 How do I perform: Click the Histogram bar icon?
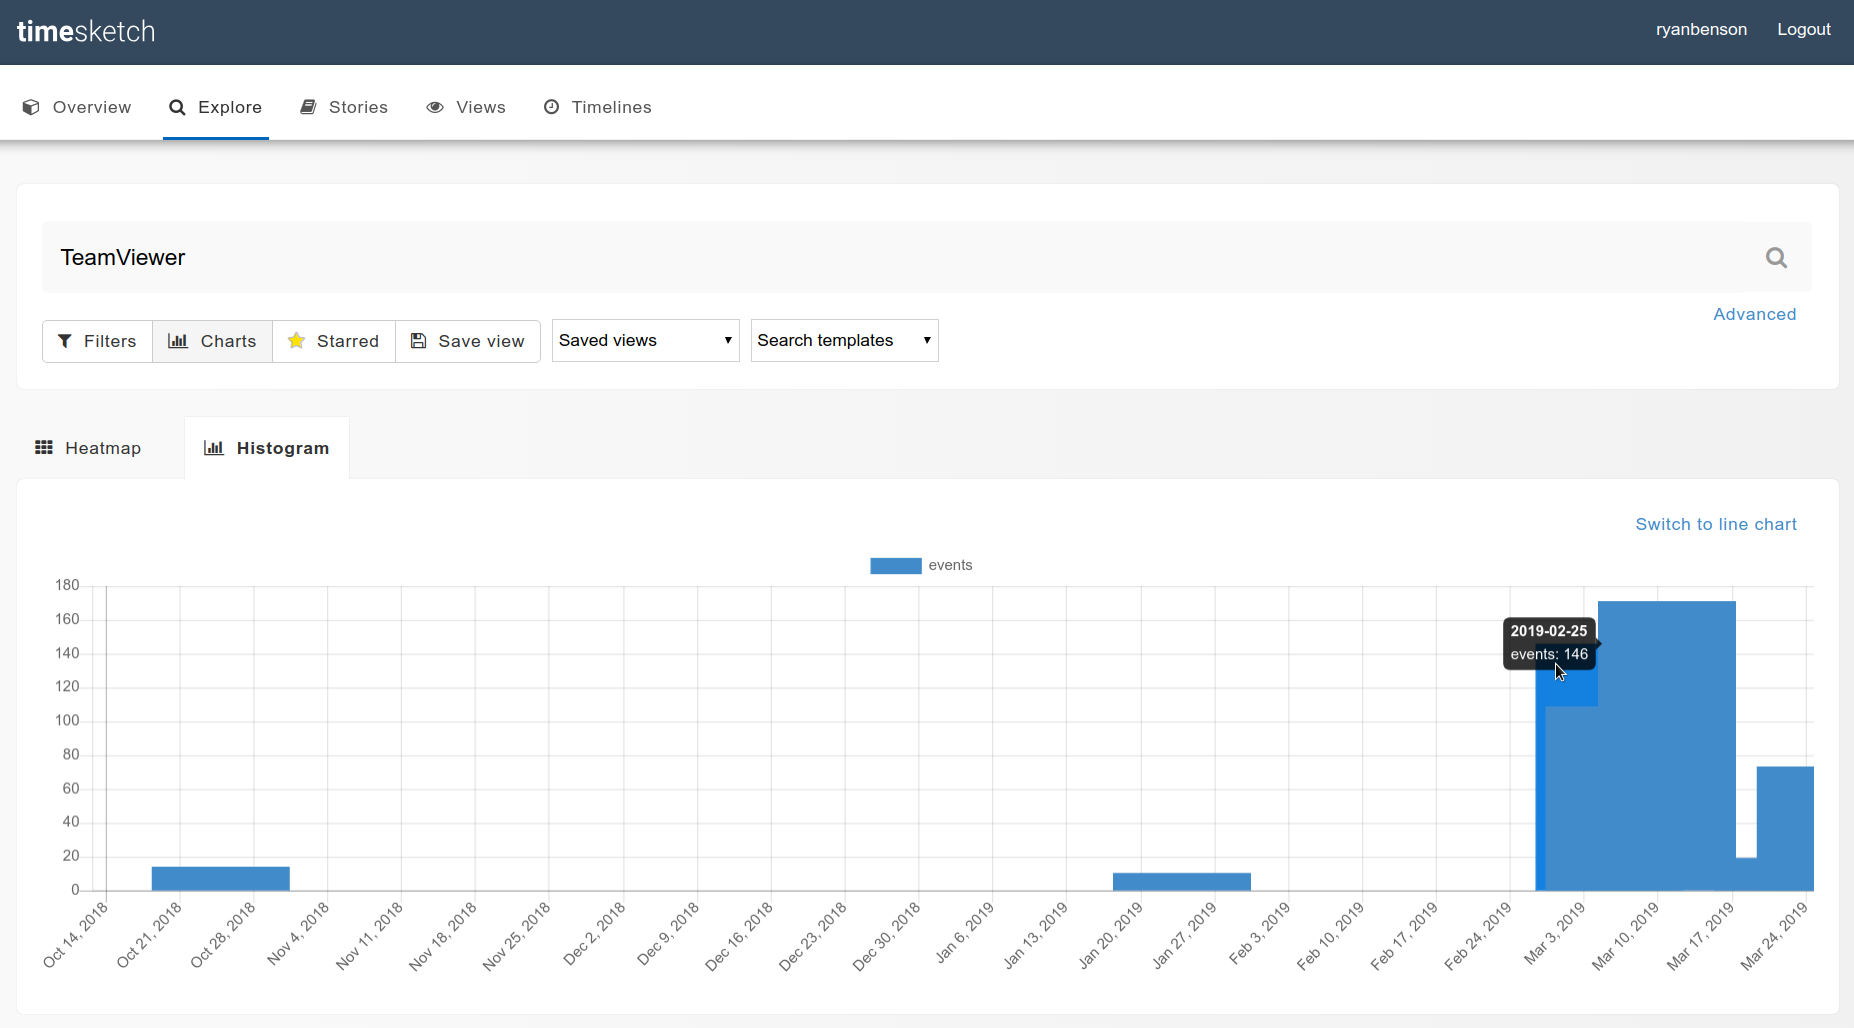pos(213,448)
